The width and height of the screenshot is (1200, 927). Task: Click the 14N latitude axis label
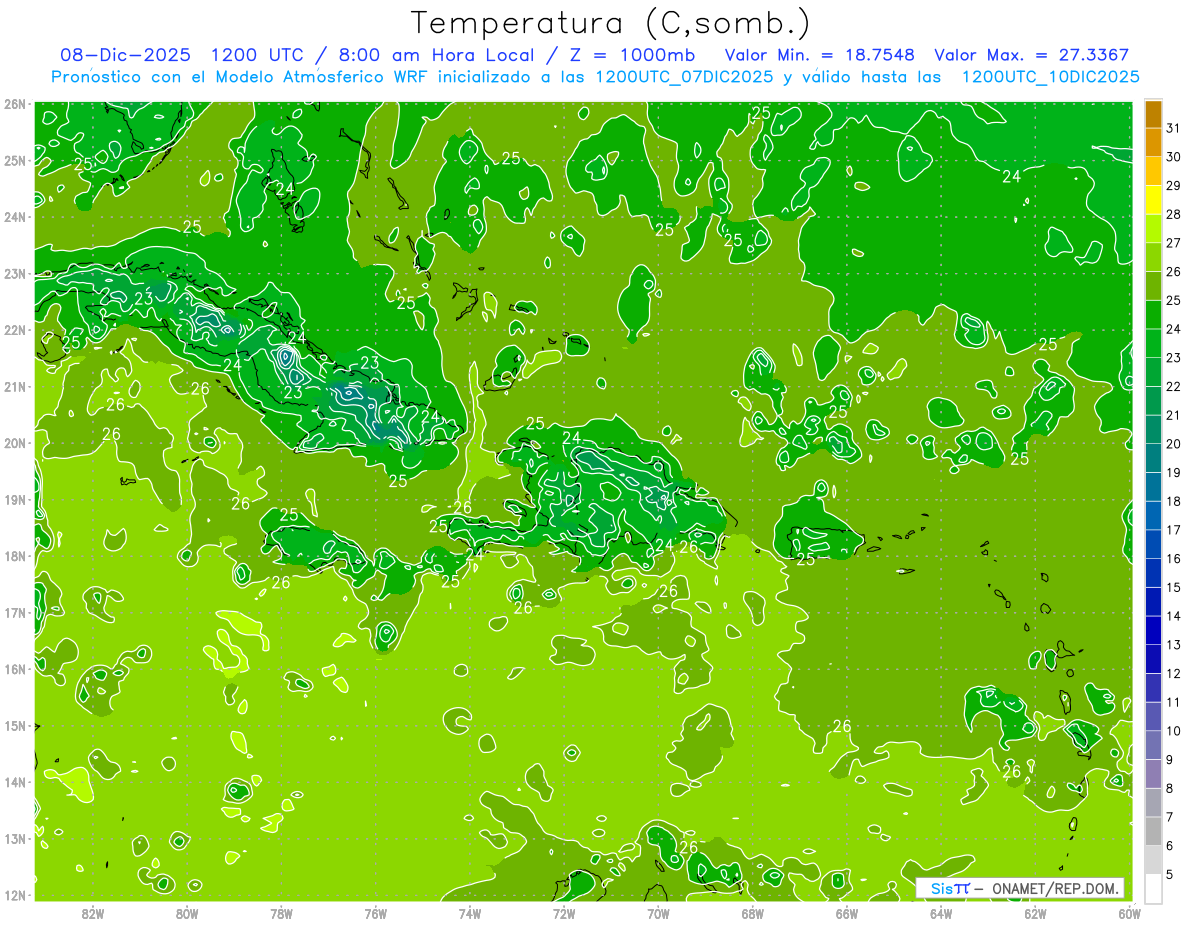(14, 782)
